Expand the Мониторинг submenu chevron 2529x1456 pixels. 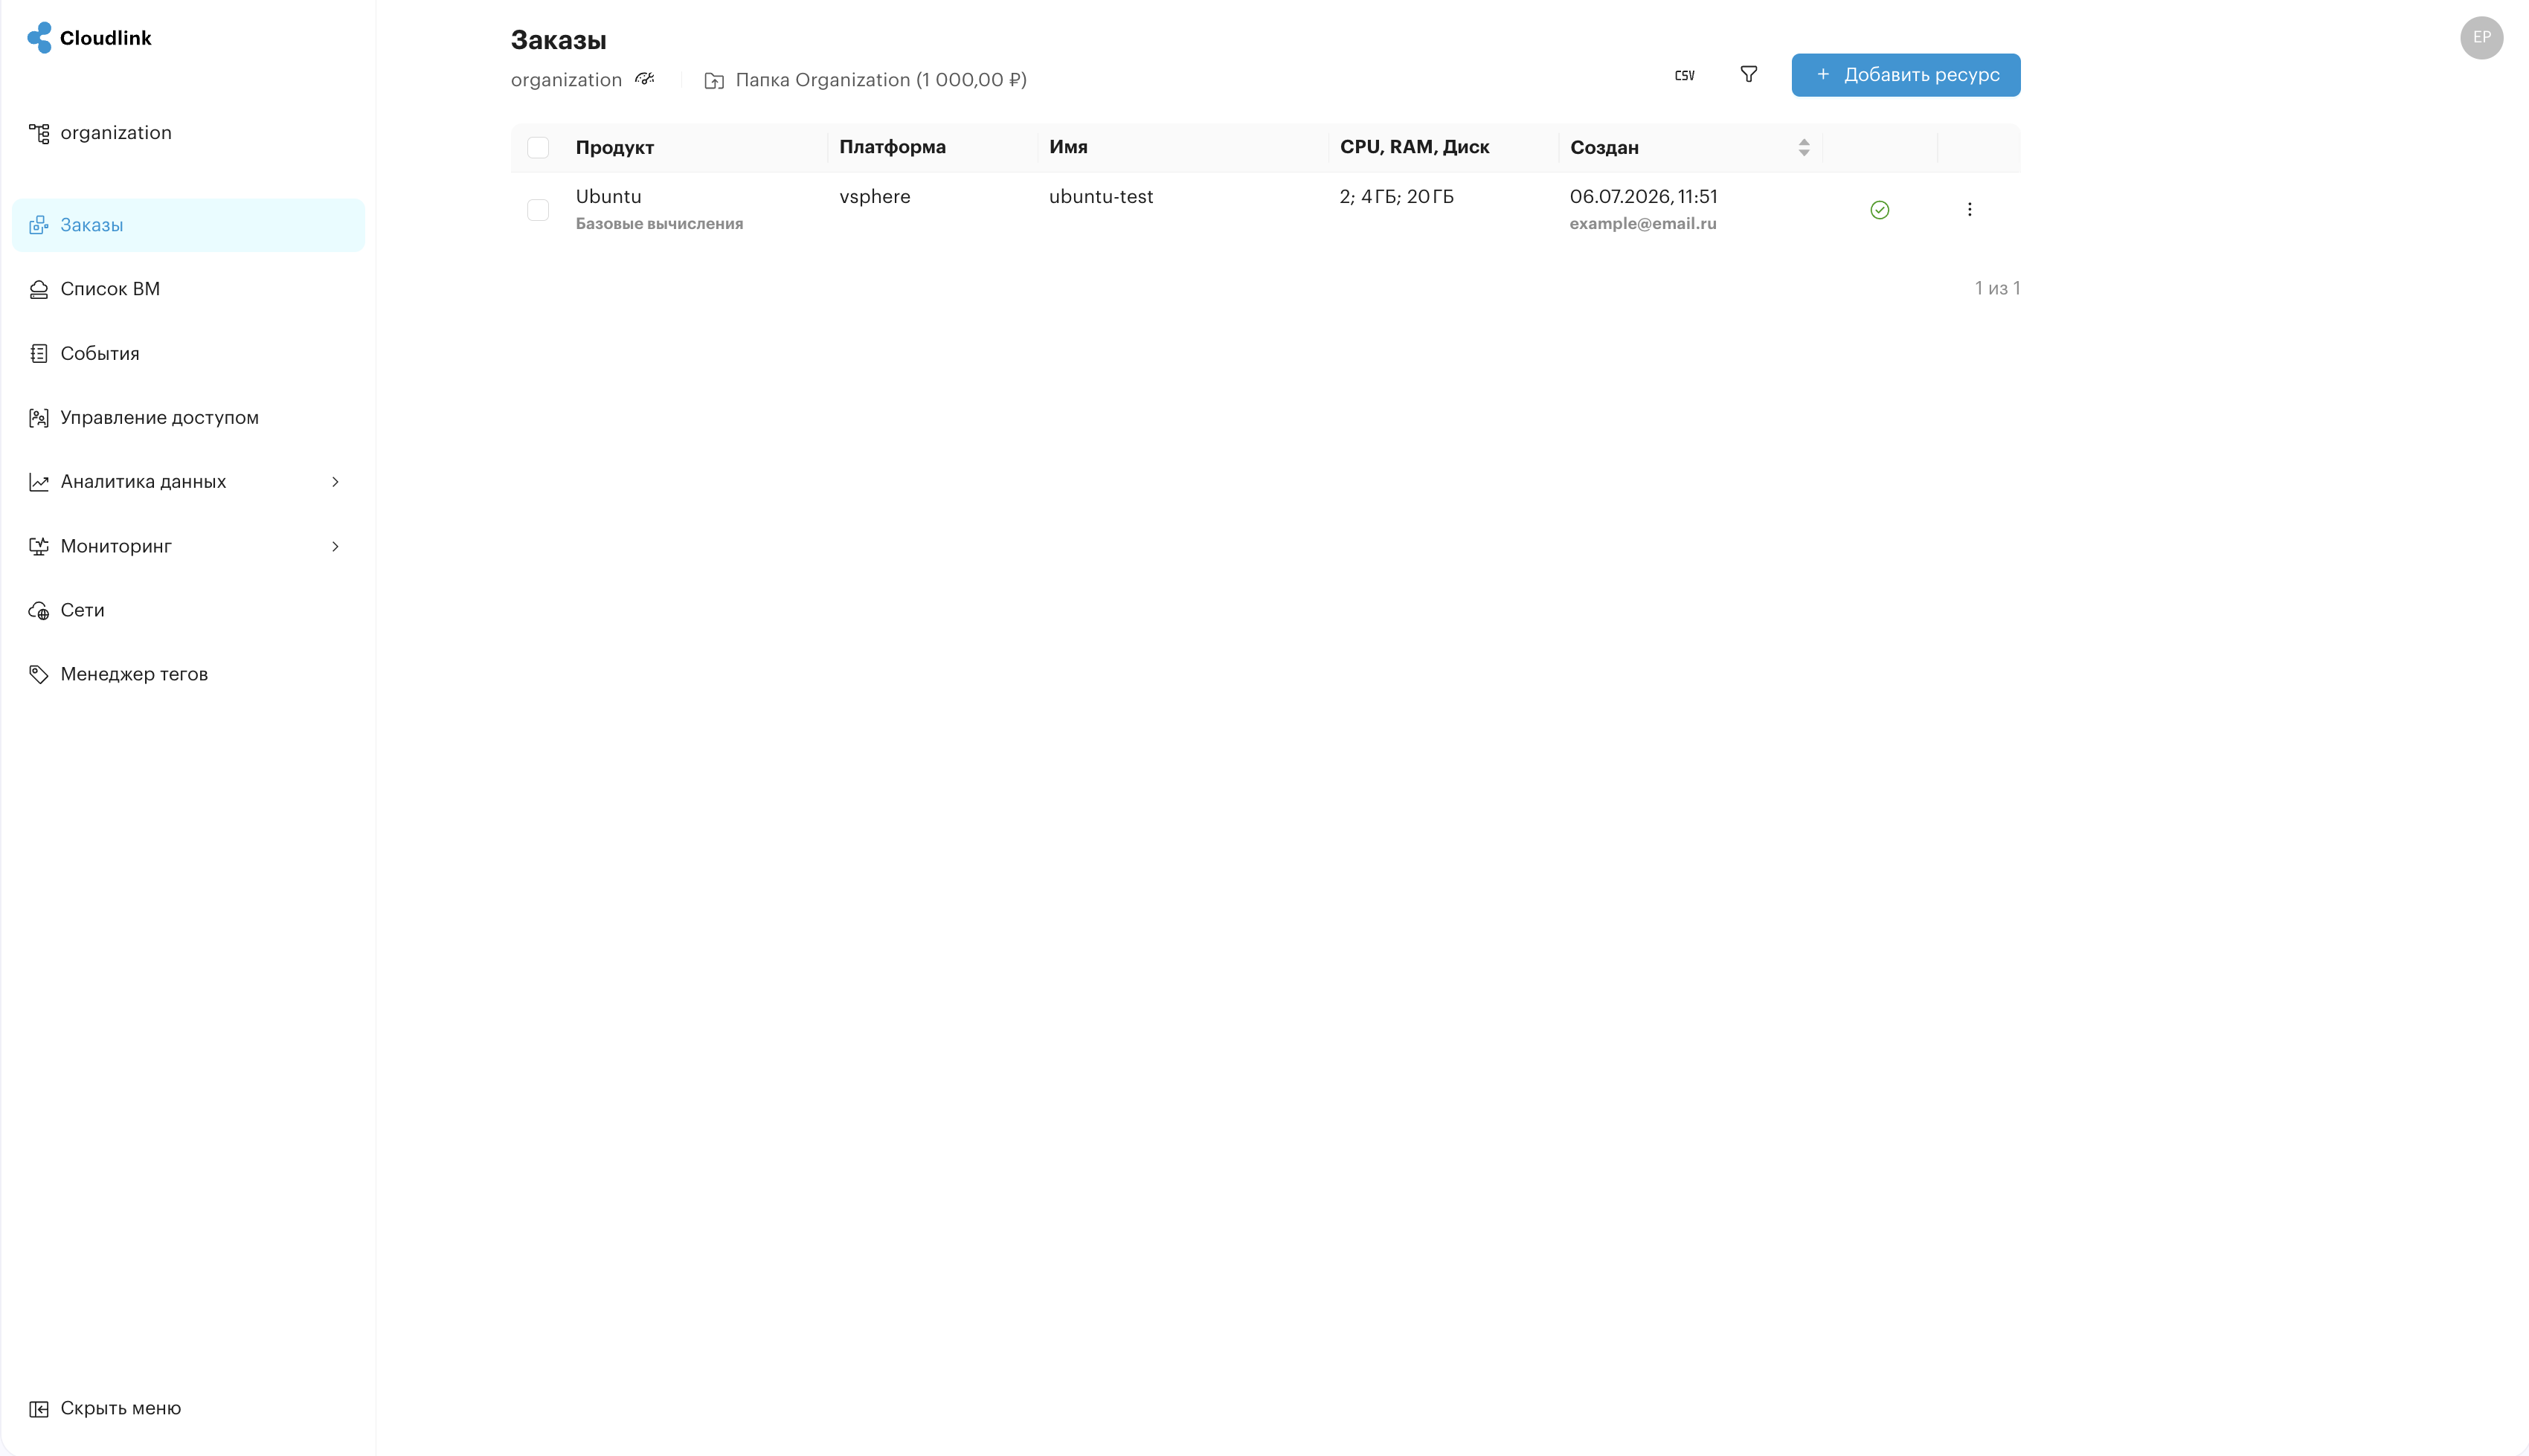(x=335, y=546)
